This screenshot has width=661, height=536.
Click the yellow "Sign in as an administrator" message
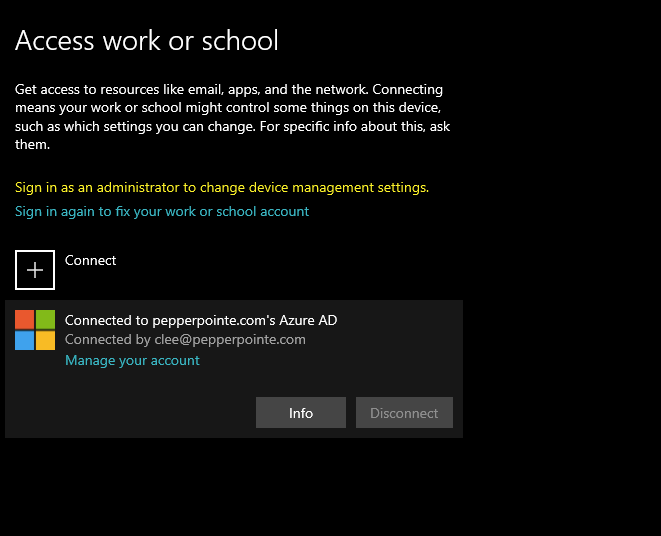pyautogui.click(x=222, y=187)
